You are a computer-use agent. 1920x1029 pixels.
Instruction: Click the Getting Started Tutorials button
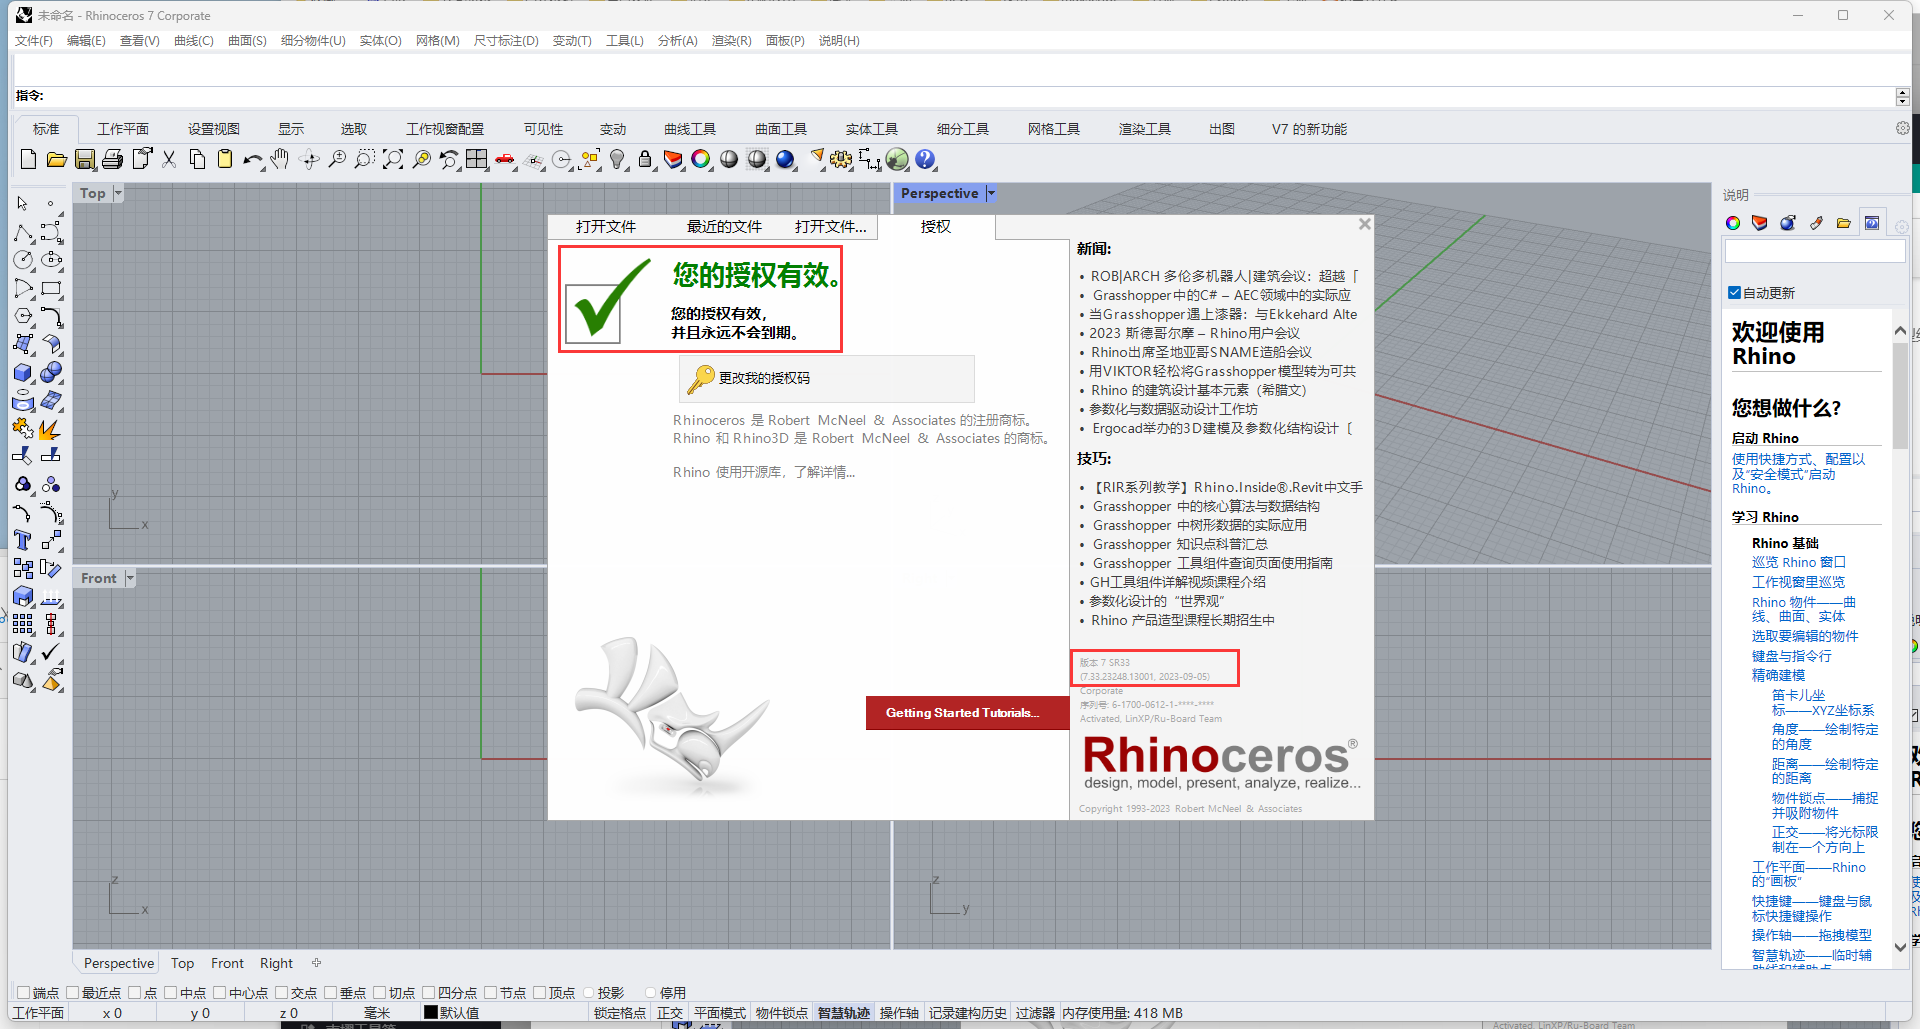point(967,713)
